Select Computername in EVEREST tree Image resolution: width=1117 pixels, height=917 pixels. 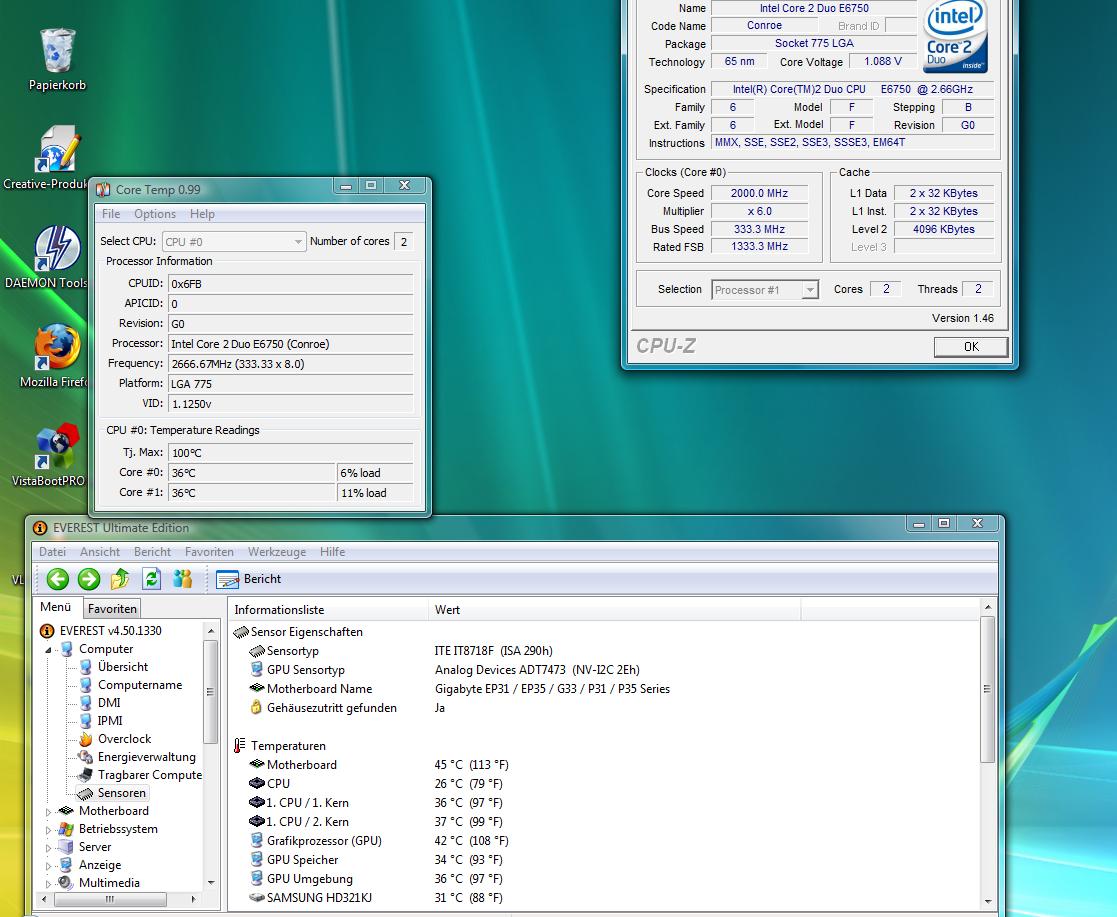pyautogui.click(x=140, y=685)
